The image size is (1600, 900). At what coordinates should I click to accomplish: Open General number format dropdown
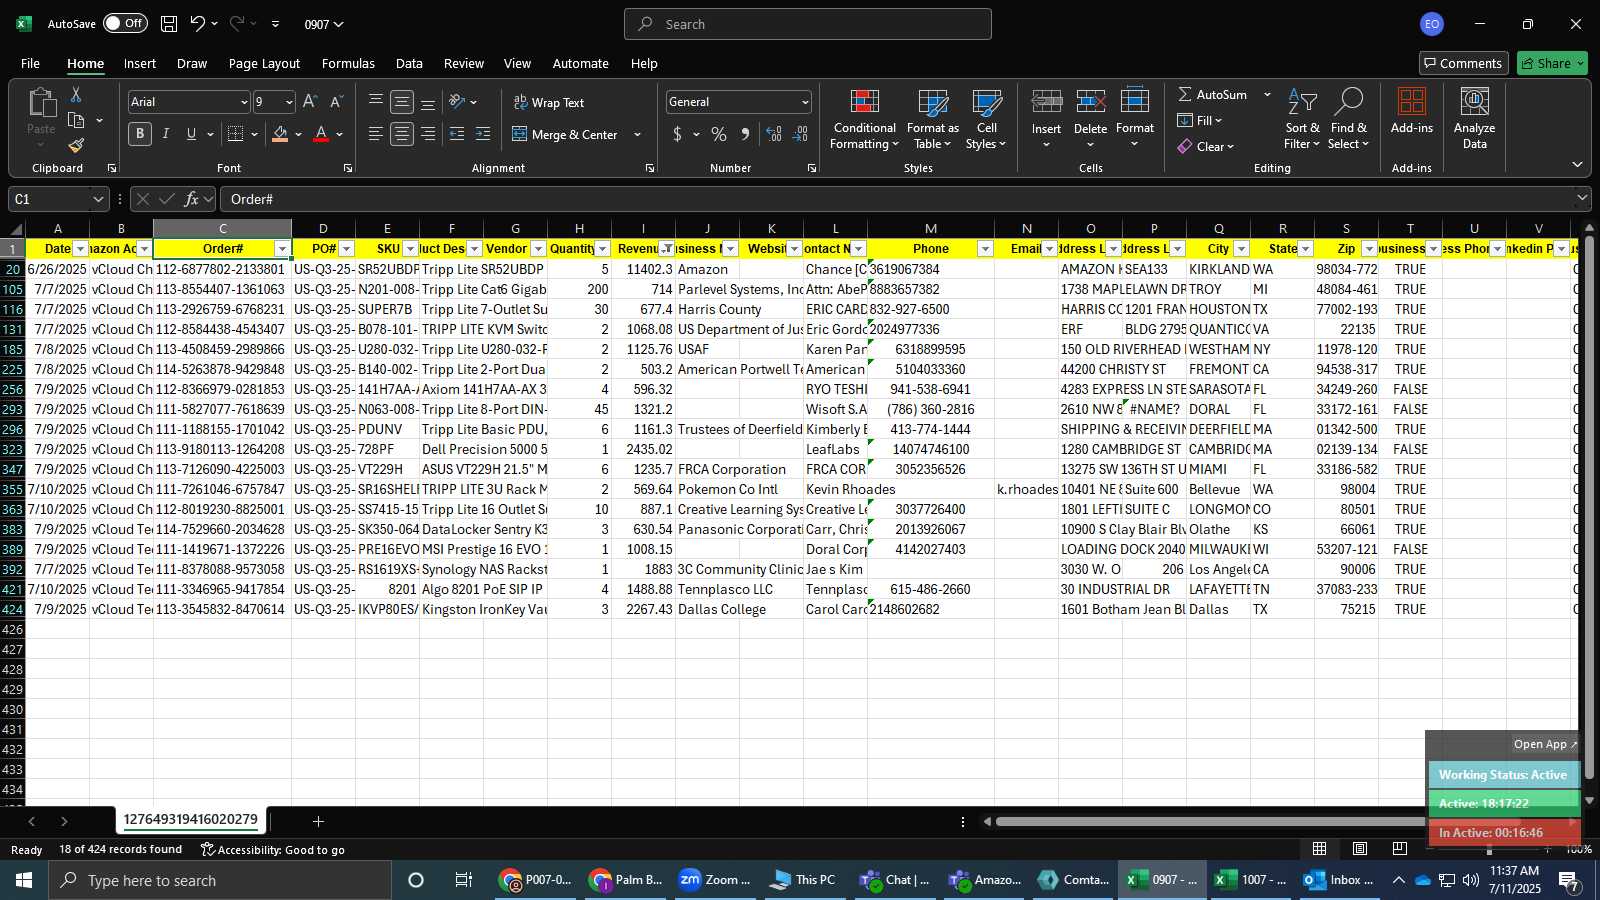point(804,102)
